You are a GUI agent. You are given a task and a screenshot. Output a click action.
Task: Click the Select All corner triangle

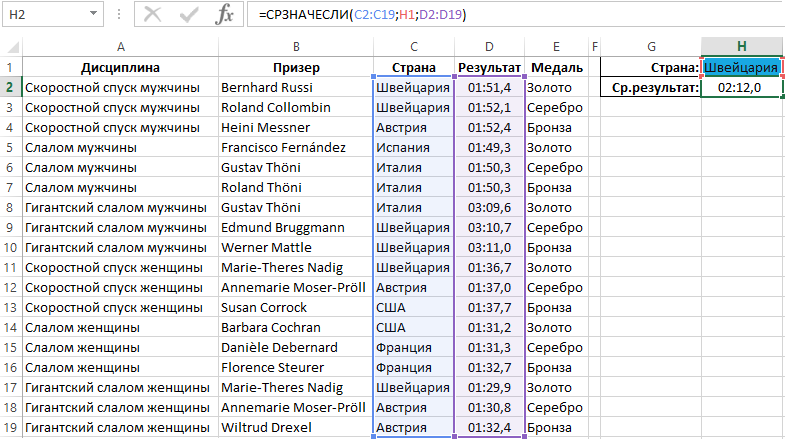tap(11, 47)
